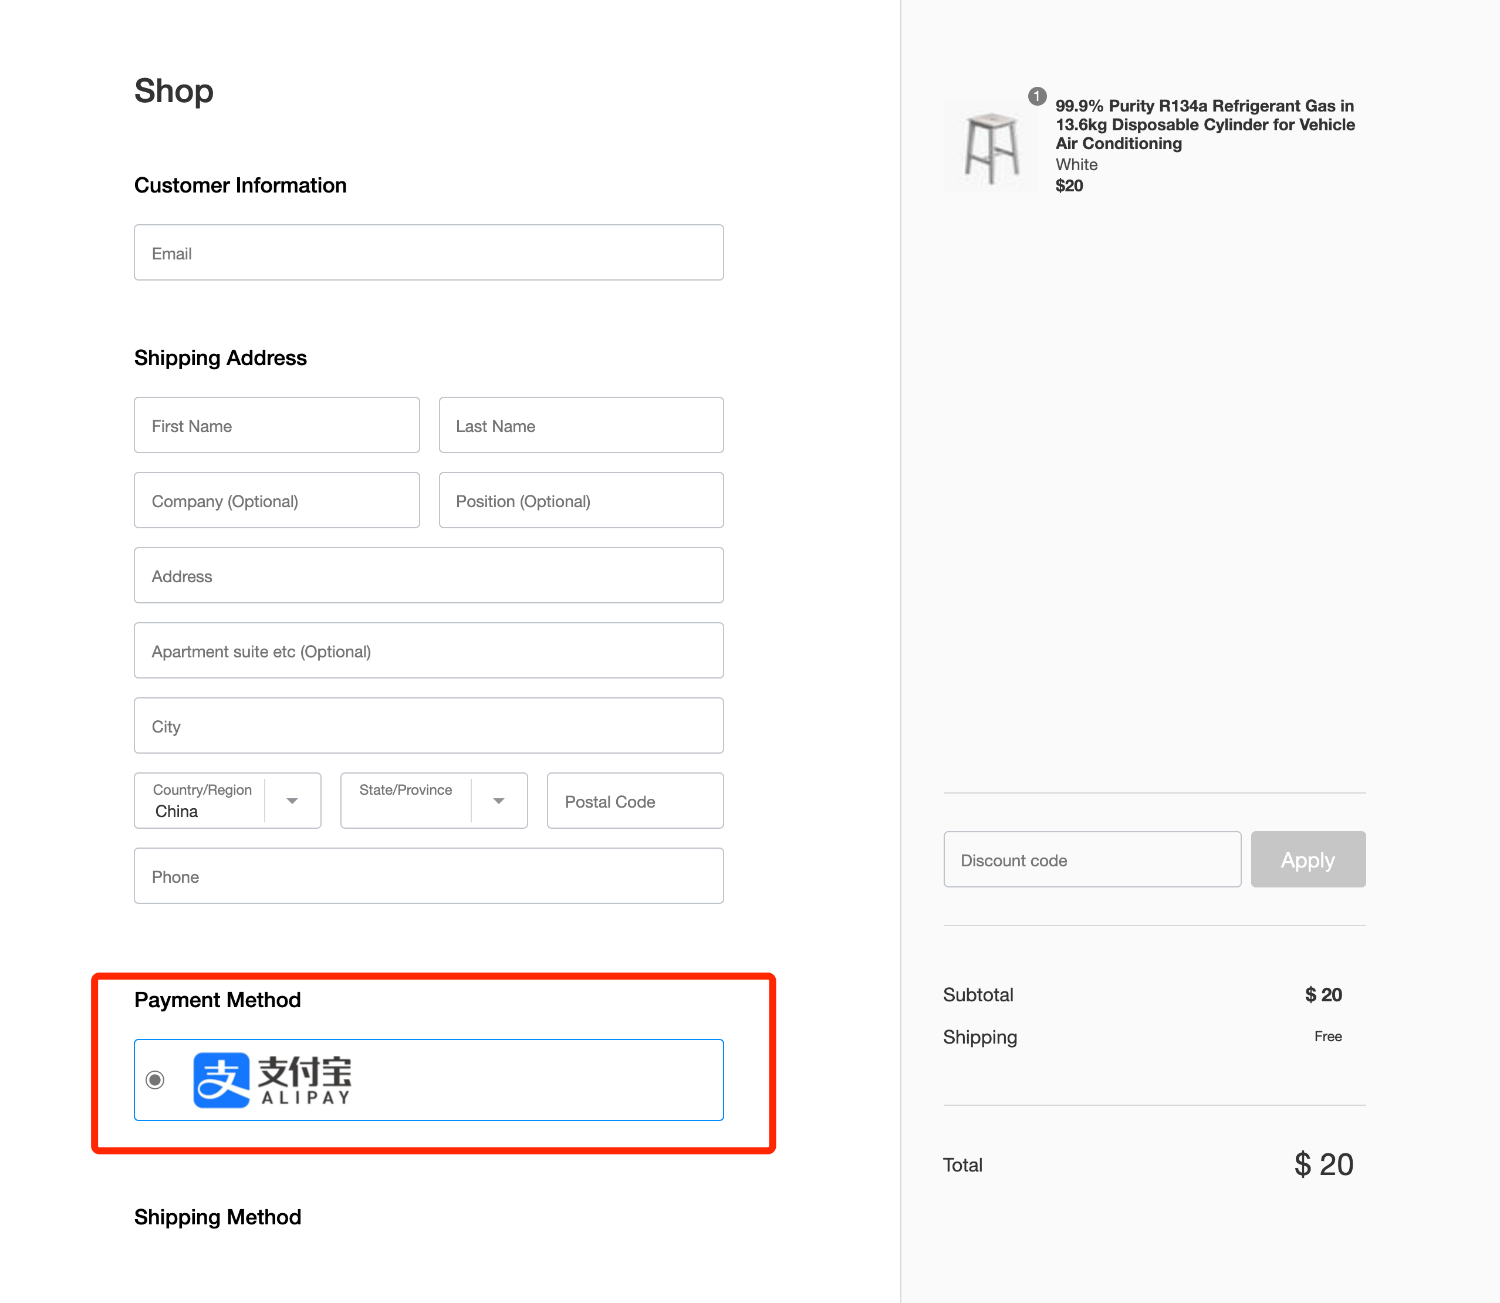Select the Apartment suite etc field
The image size is (1500, 1303).
(428, 651)
